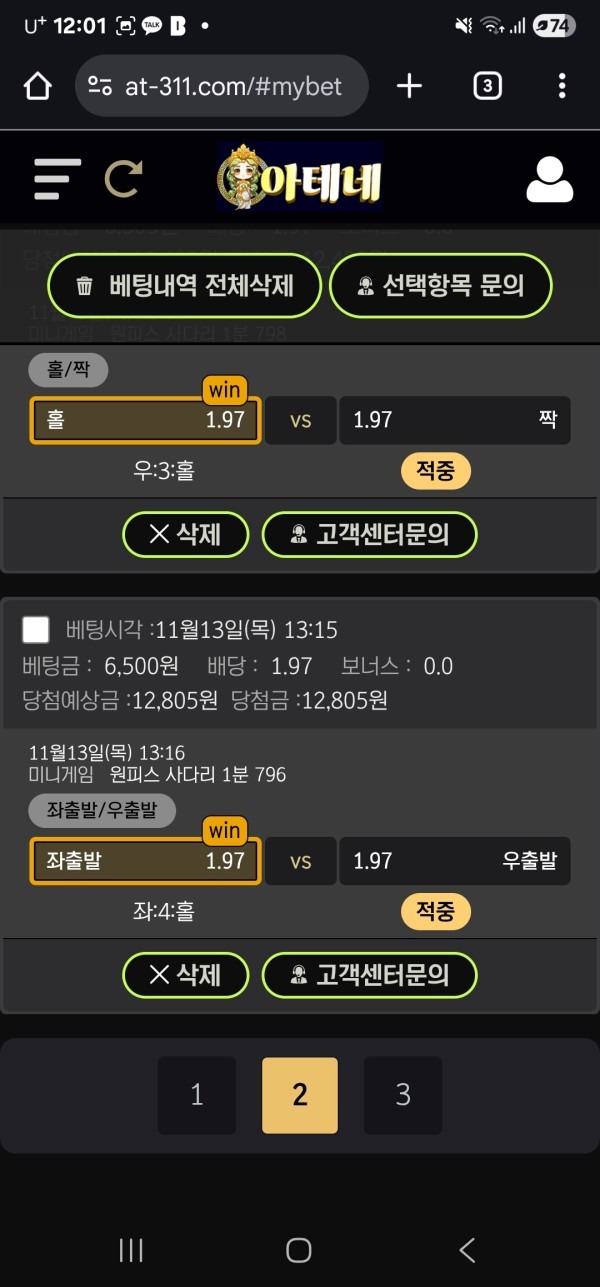Jump to page 3 of betting history
Image resolution: width=600 pixels, height=1287 pixels.
point(403,1096)
